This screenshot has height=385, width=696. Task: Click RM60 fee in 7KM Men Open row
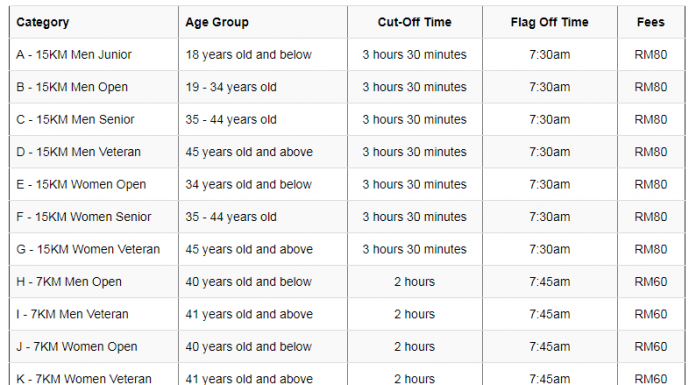tap(651, 282)
